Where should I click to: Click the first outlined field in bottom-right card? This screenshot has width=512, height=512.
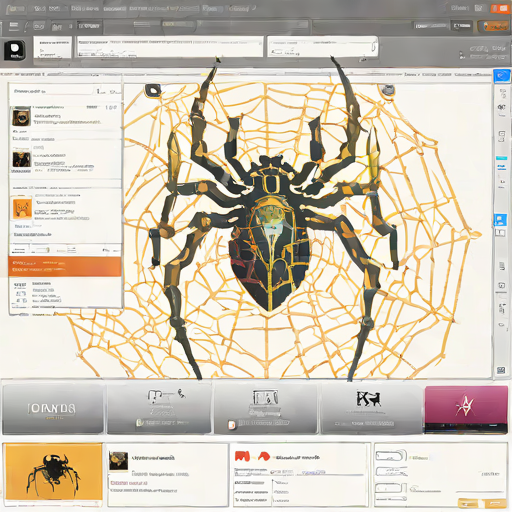(391, 455)
